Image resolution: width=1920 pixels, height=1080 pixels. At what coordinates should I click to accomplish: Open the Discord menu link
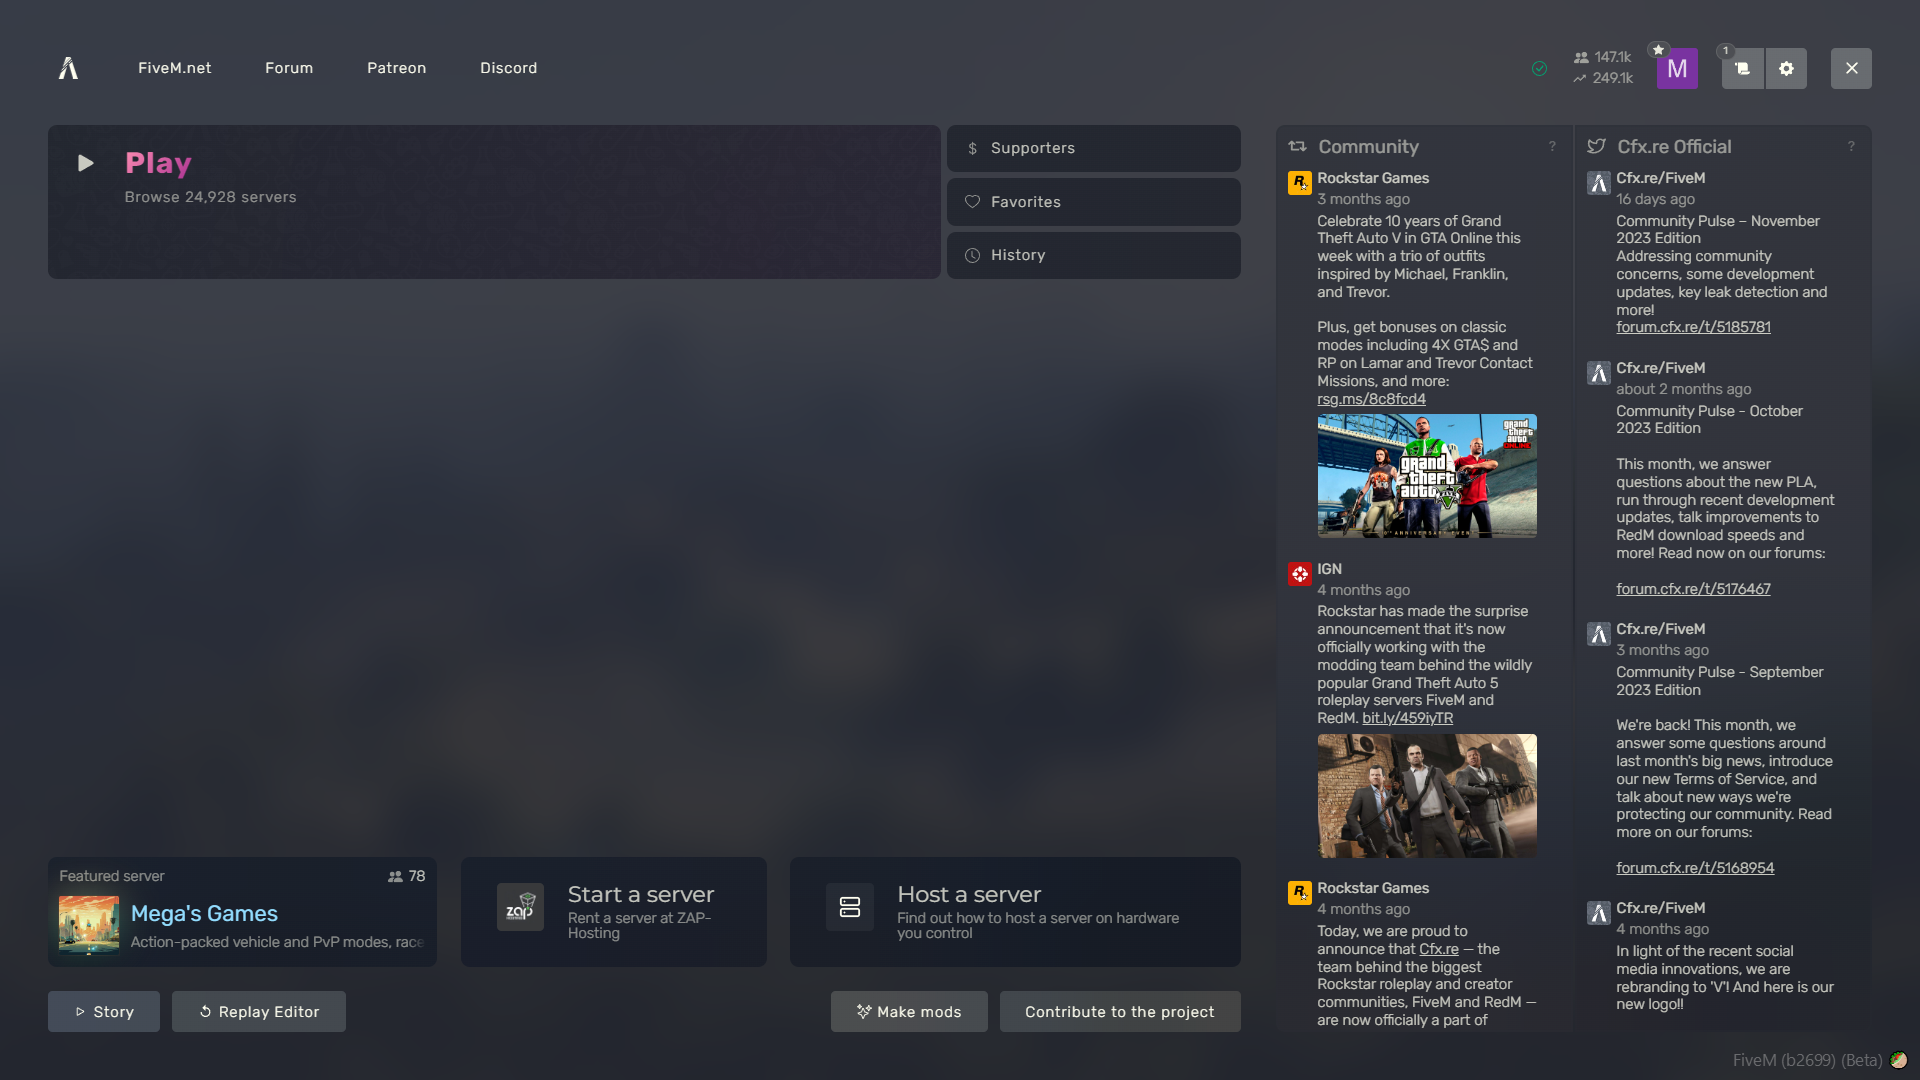[x=508, y=68]
